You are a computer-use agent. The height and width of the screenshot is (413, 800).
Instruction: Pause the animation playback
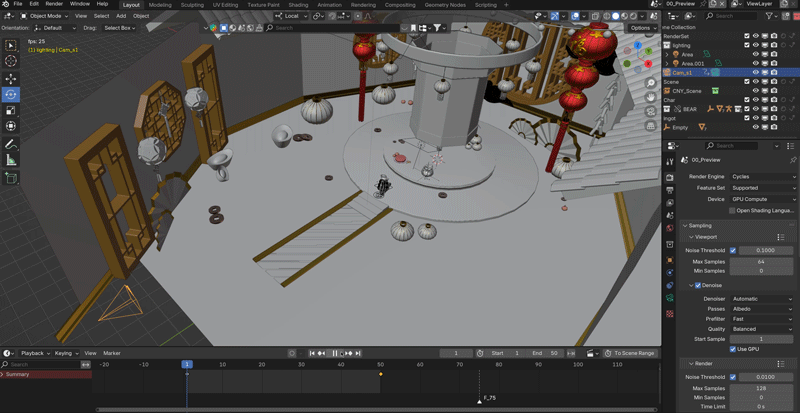[335, 353]
